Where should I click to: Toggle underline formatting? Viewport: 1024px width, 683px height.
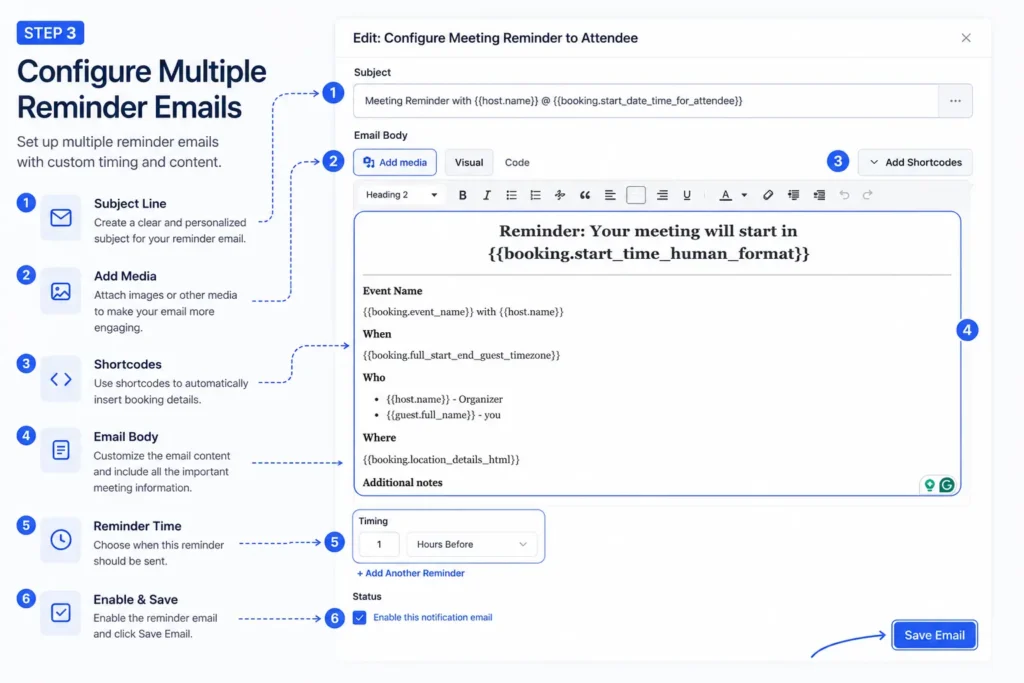coord(686,195)
